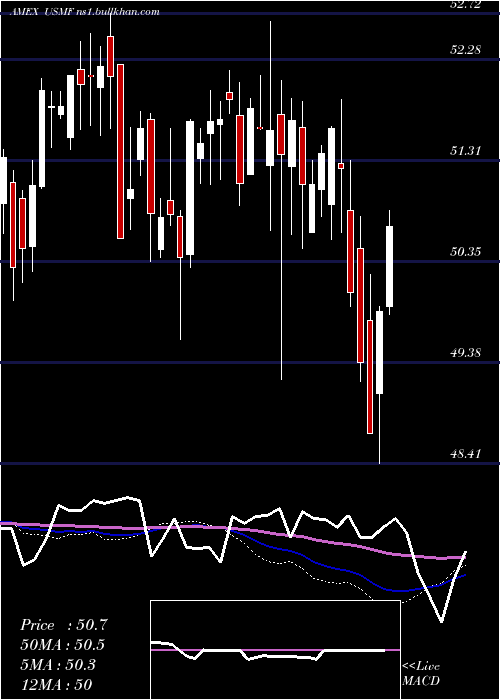500x700 pixels.
Task: Click the AMEX USMF chart title text
Action: tap(85, 12)
